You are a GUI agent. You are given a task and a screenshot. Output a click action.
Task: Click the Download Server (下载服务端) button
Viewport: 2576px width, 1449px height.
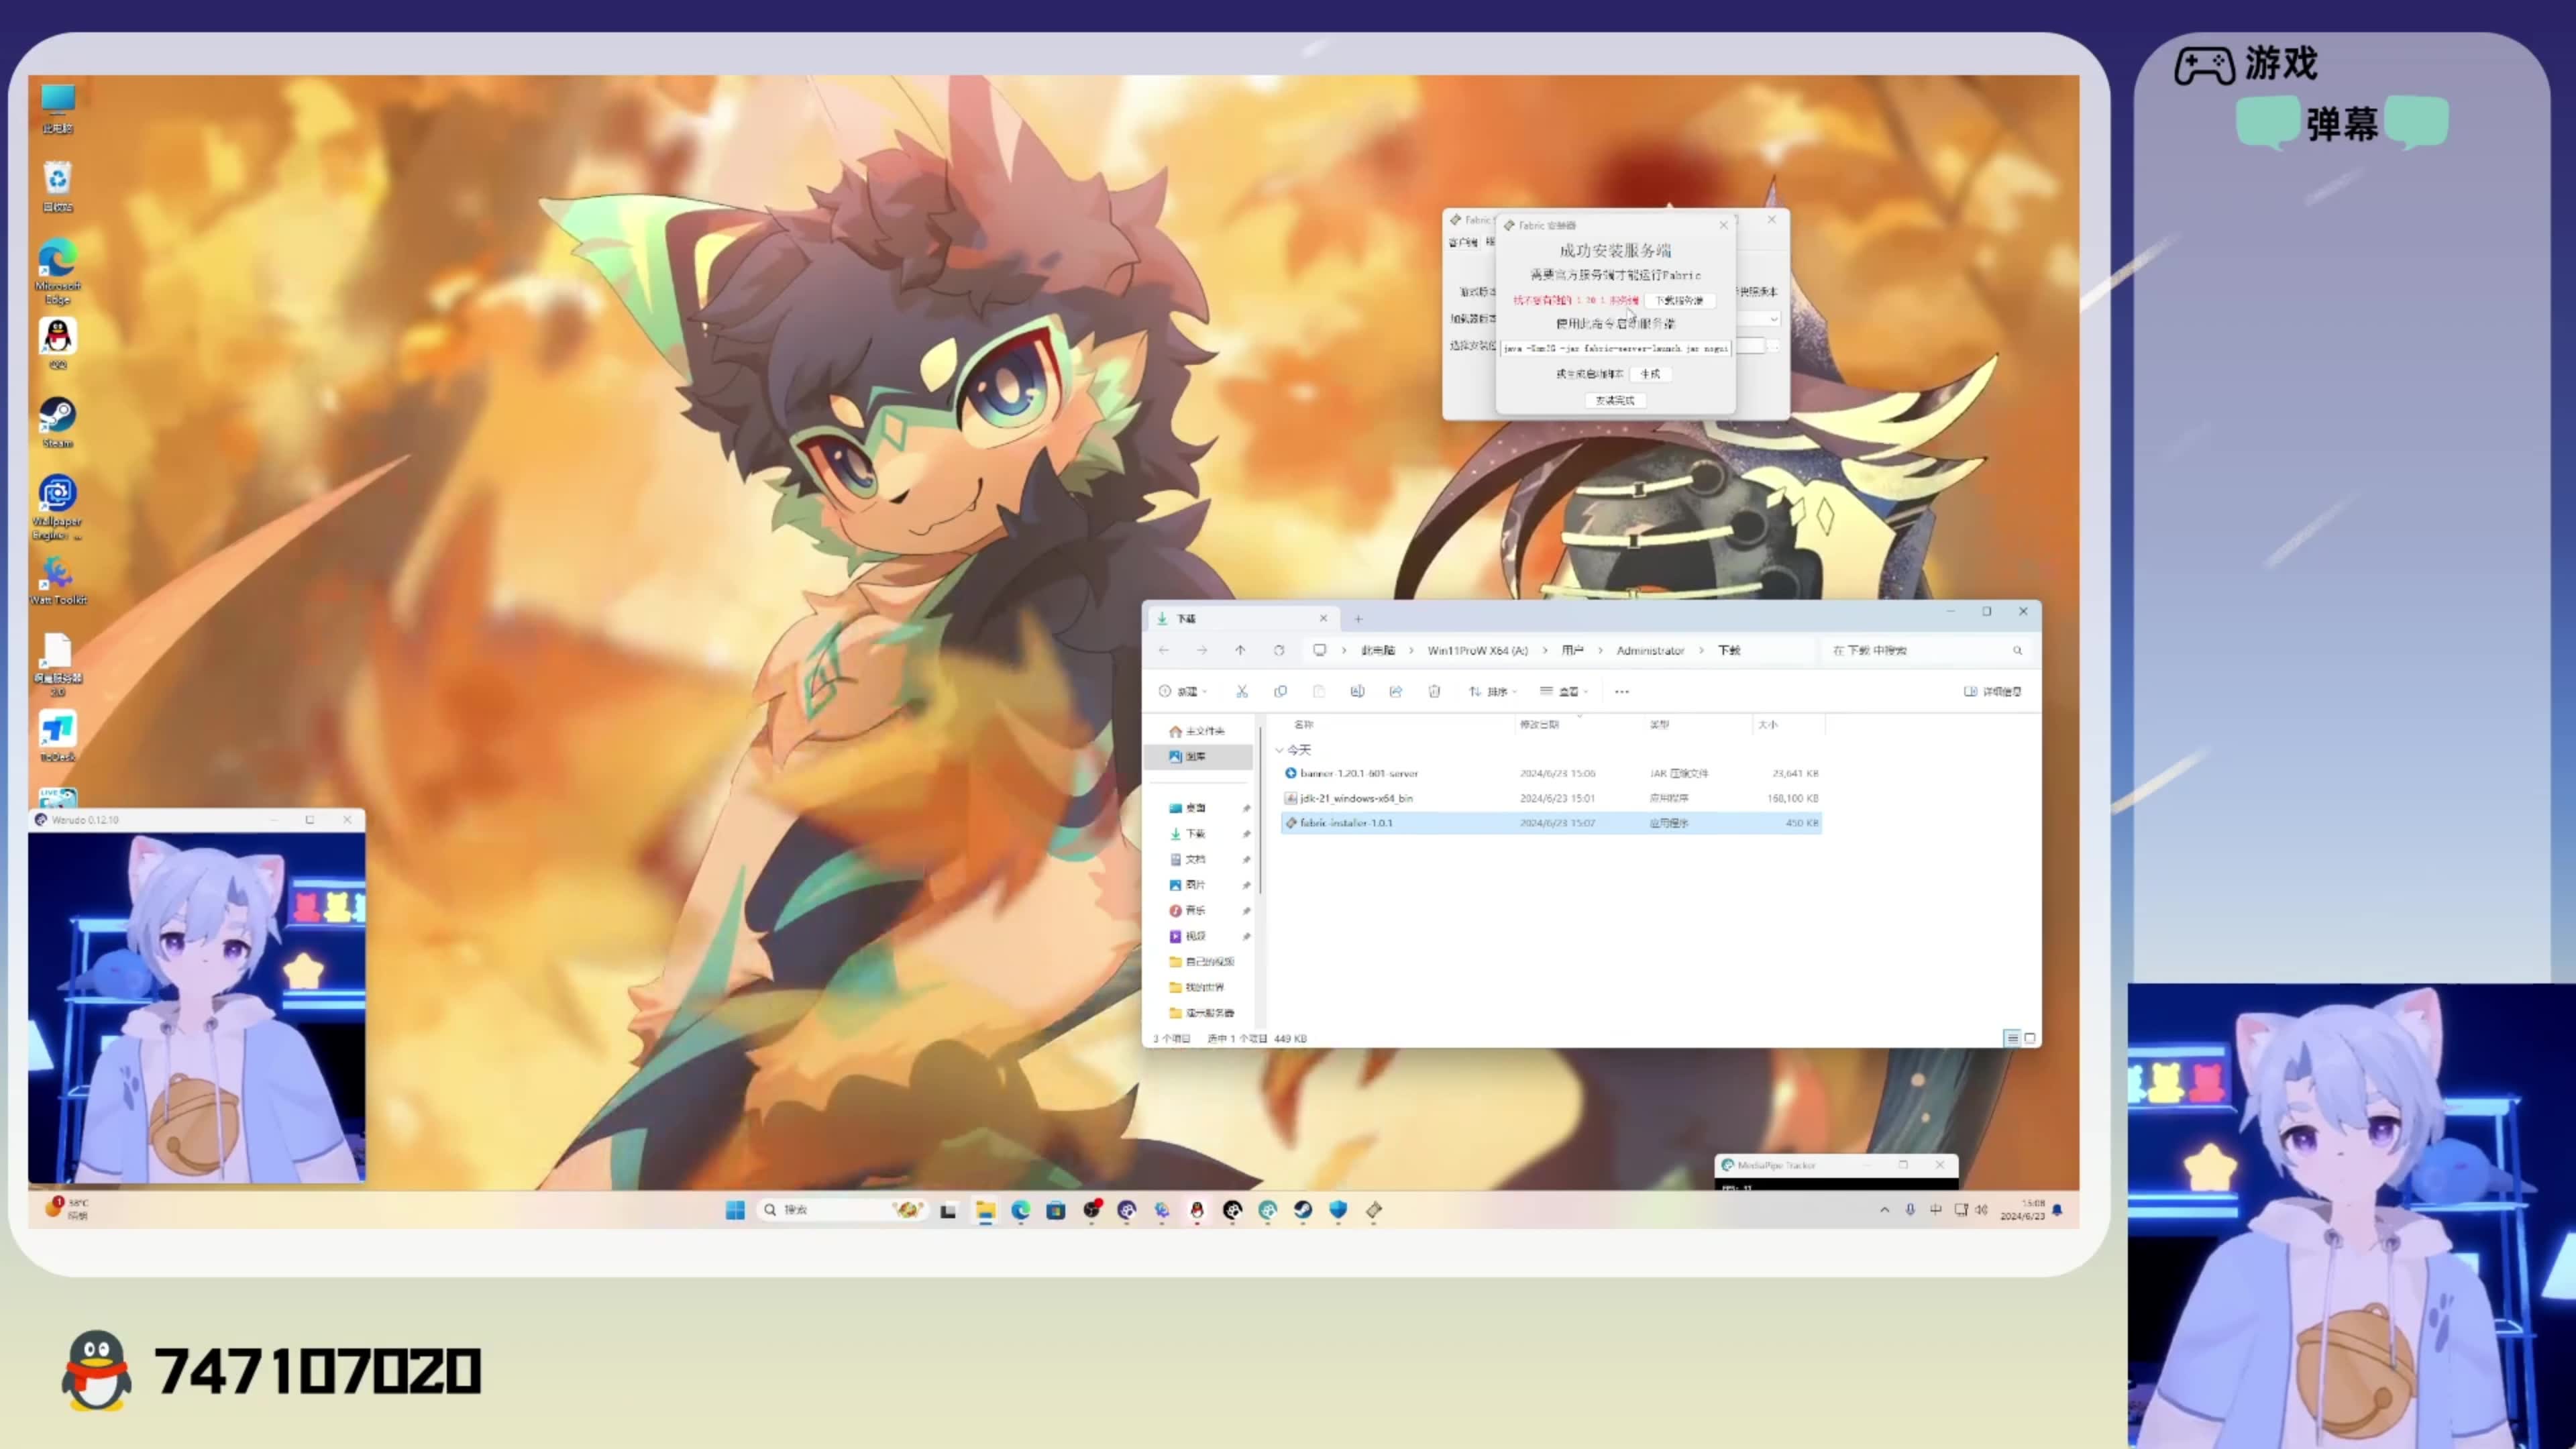coord(1678,300)
